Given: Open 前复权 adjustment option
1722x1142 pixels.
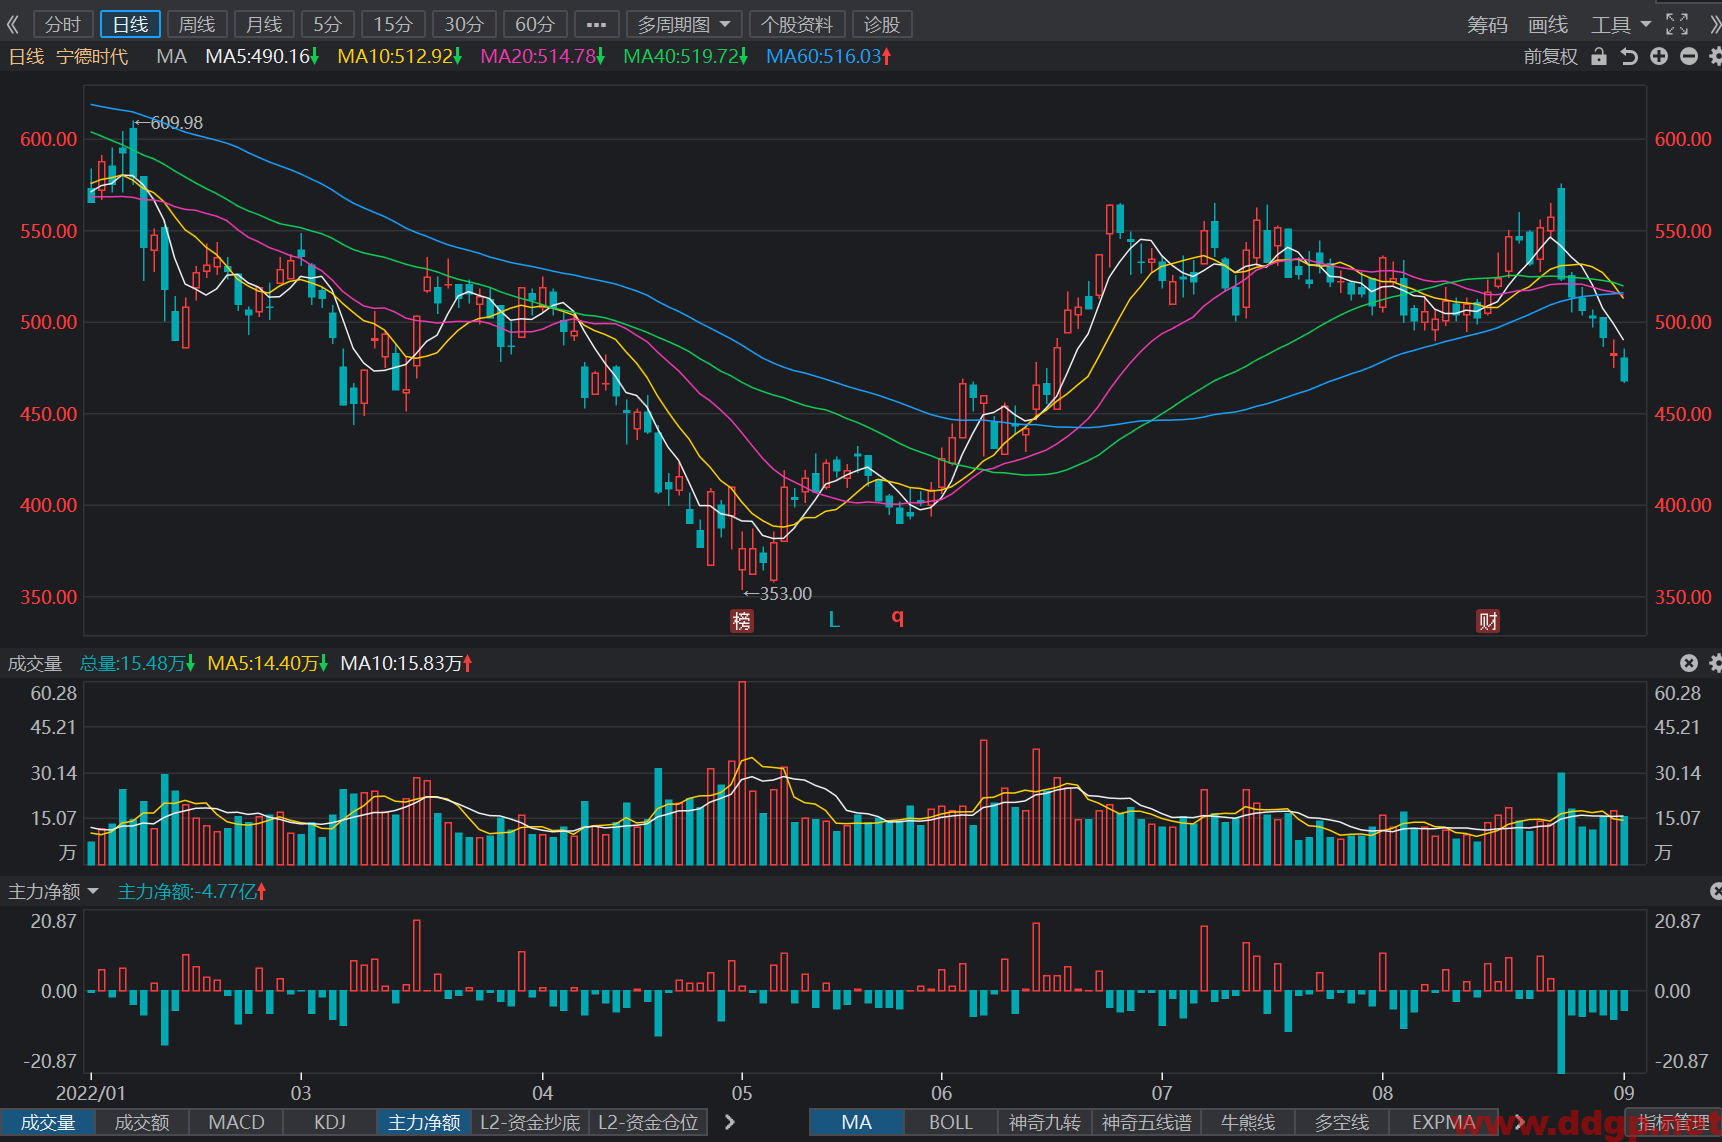Looking at the screenshot, I should pos(1550,57).
